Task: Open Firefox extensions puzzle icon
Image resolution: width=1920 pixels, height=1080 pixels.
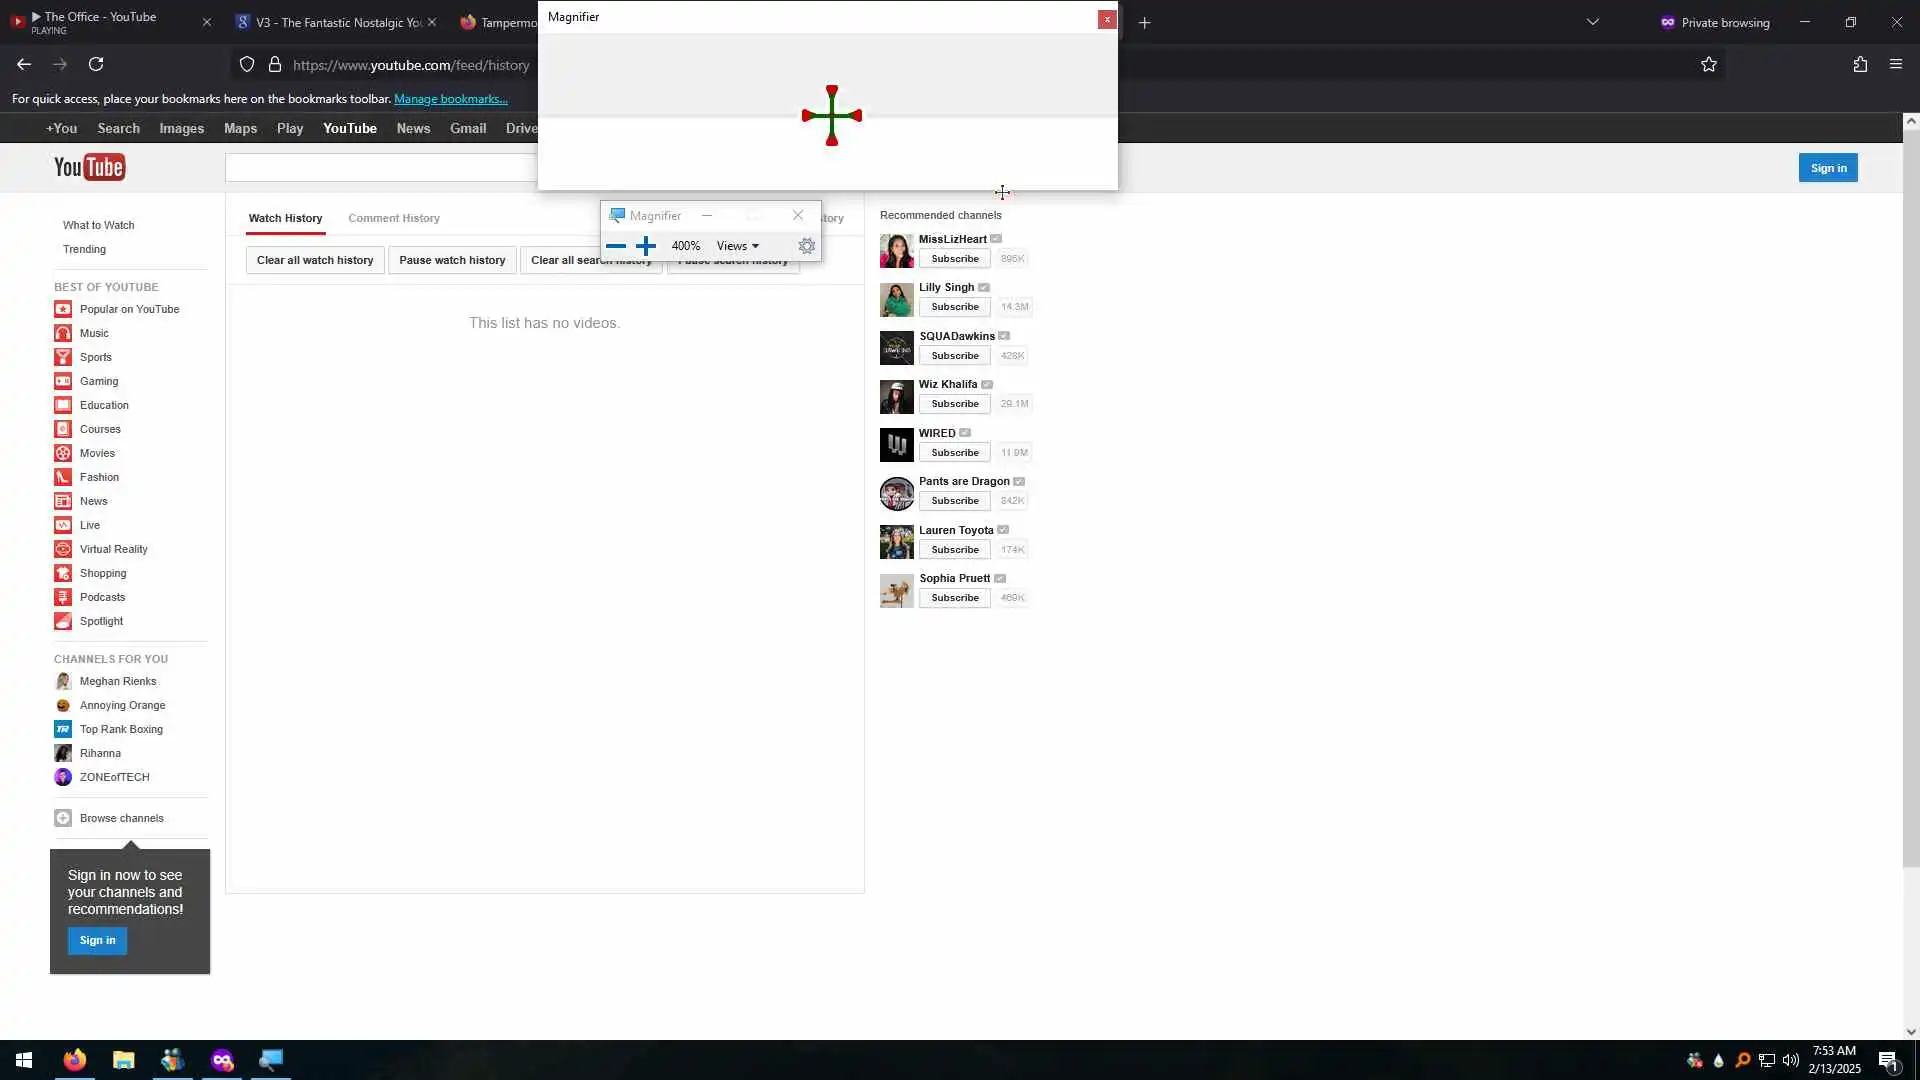Action: [x=1860, y=65]
